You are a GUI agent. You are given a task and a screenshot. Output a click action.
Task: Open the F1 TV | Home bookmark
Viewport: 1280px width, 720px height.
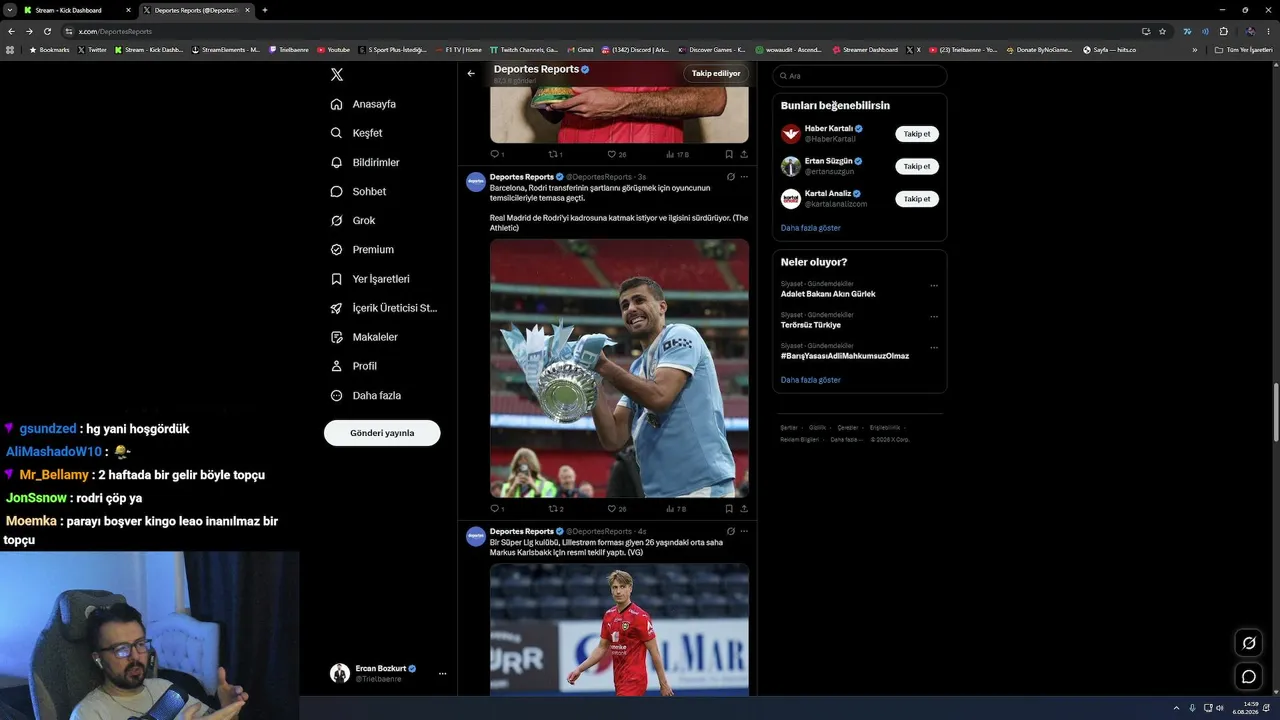pyautogui.click(x=458, y=49)
